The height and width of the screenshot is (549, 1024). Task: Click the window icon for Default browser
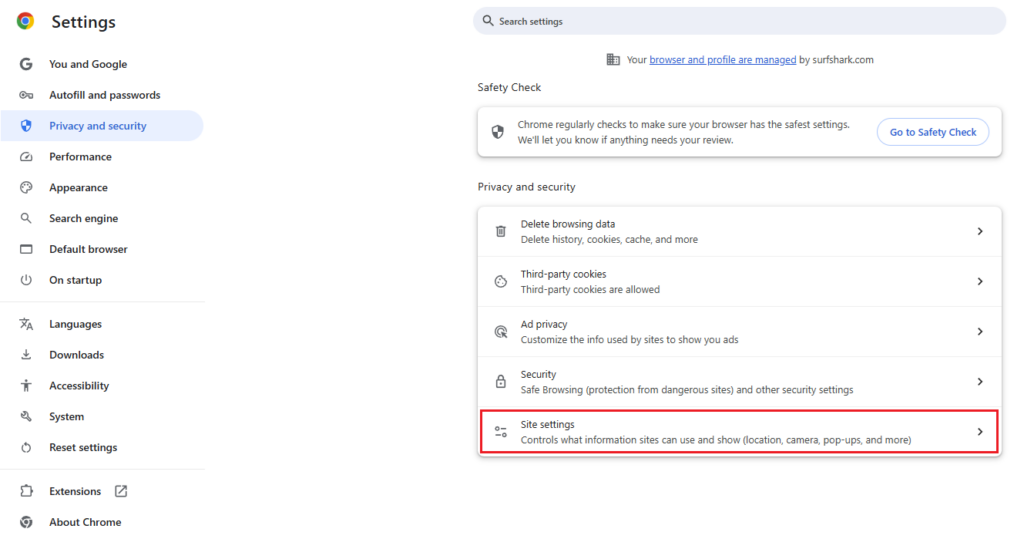pyautogui.click(x=26, y=249)
